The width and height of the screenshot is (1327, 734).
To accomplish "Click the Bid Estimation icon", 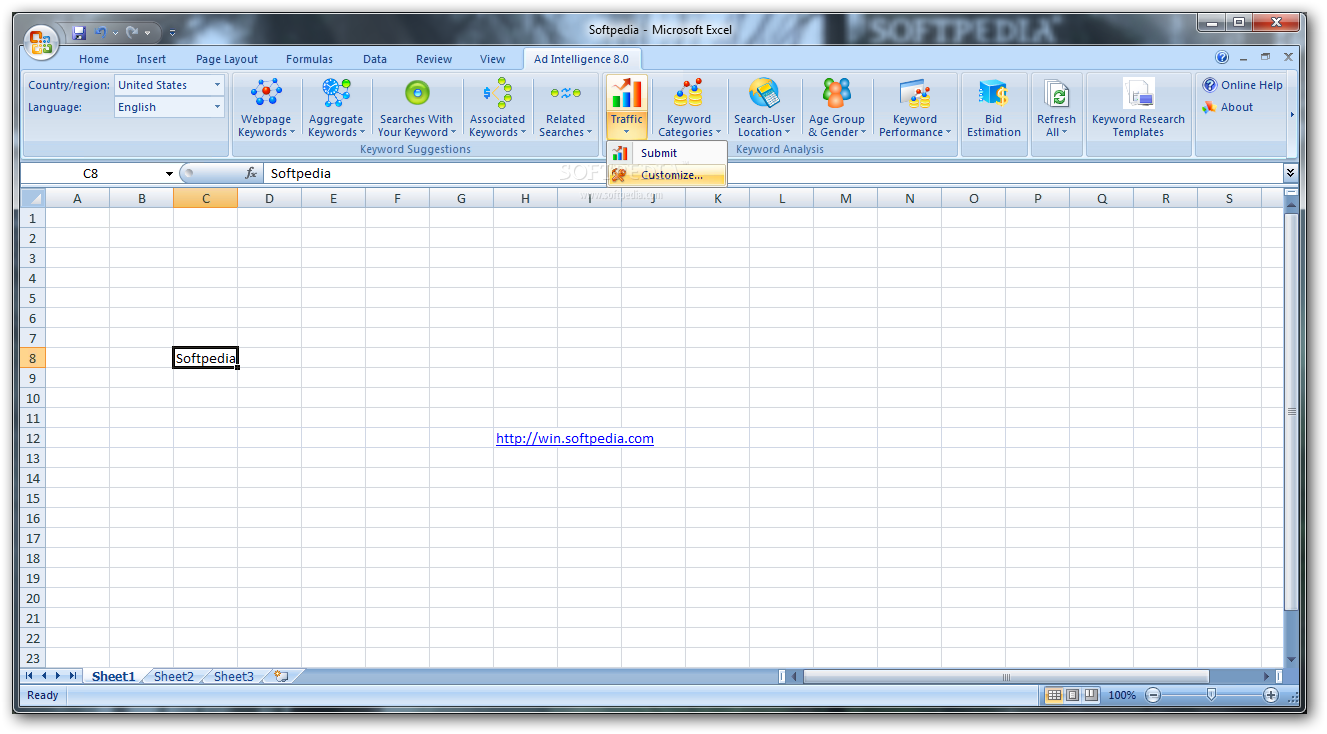I will [993, 93].
